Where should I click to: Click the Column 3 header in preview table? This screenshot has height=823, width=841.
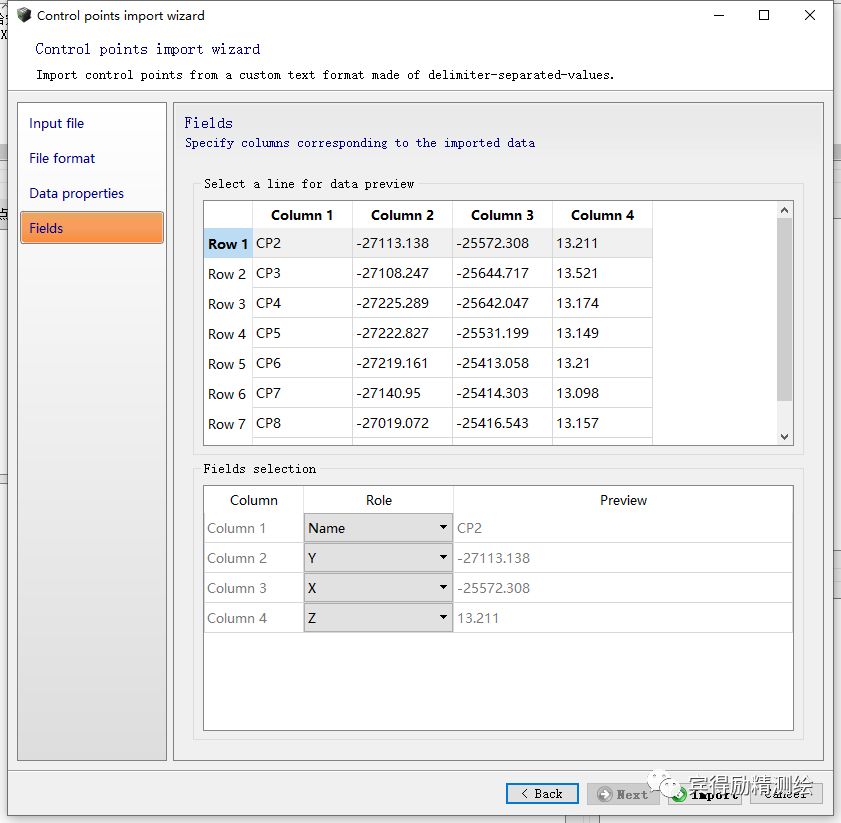pyautogui.click(x=502, y=215)
